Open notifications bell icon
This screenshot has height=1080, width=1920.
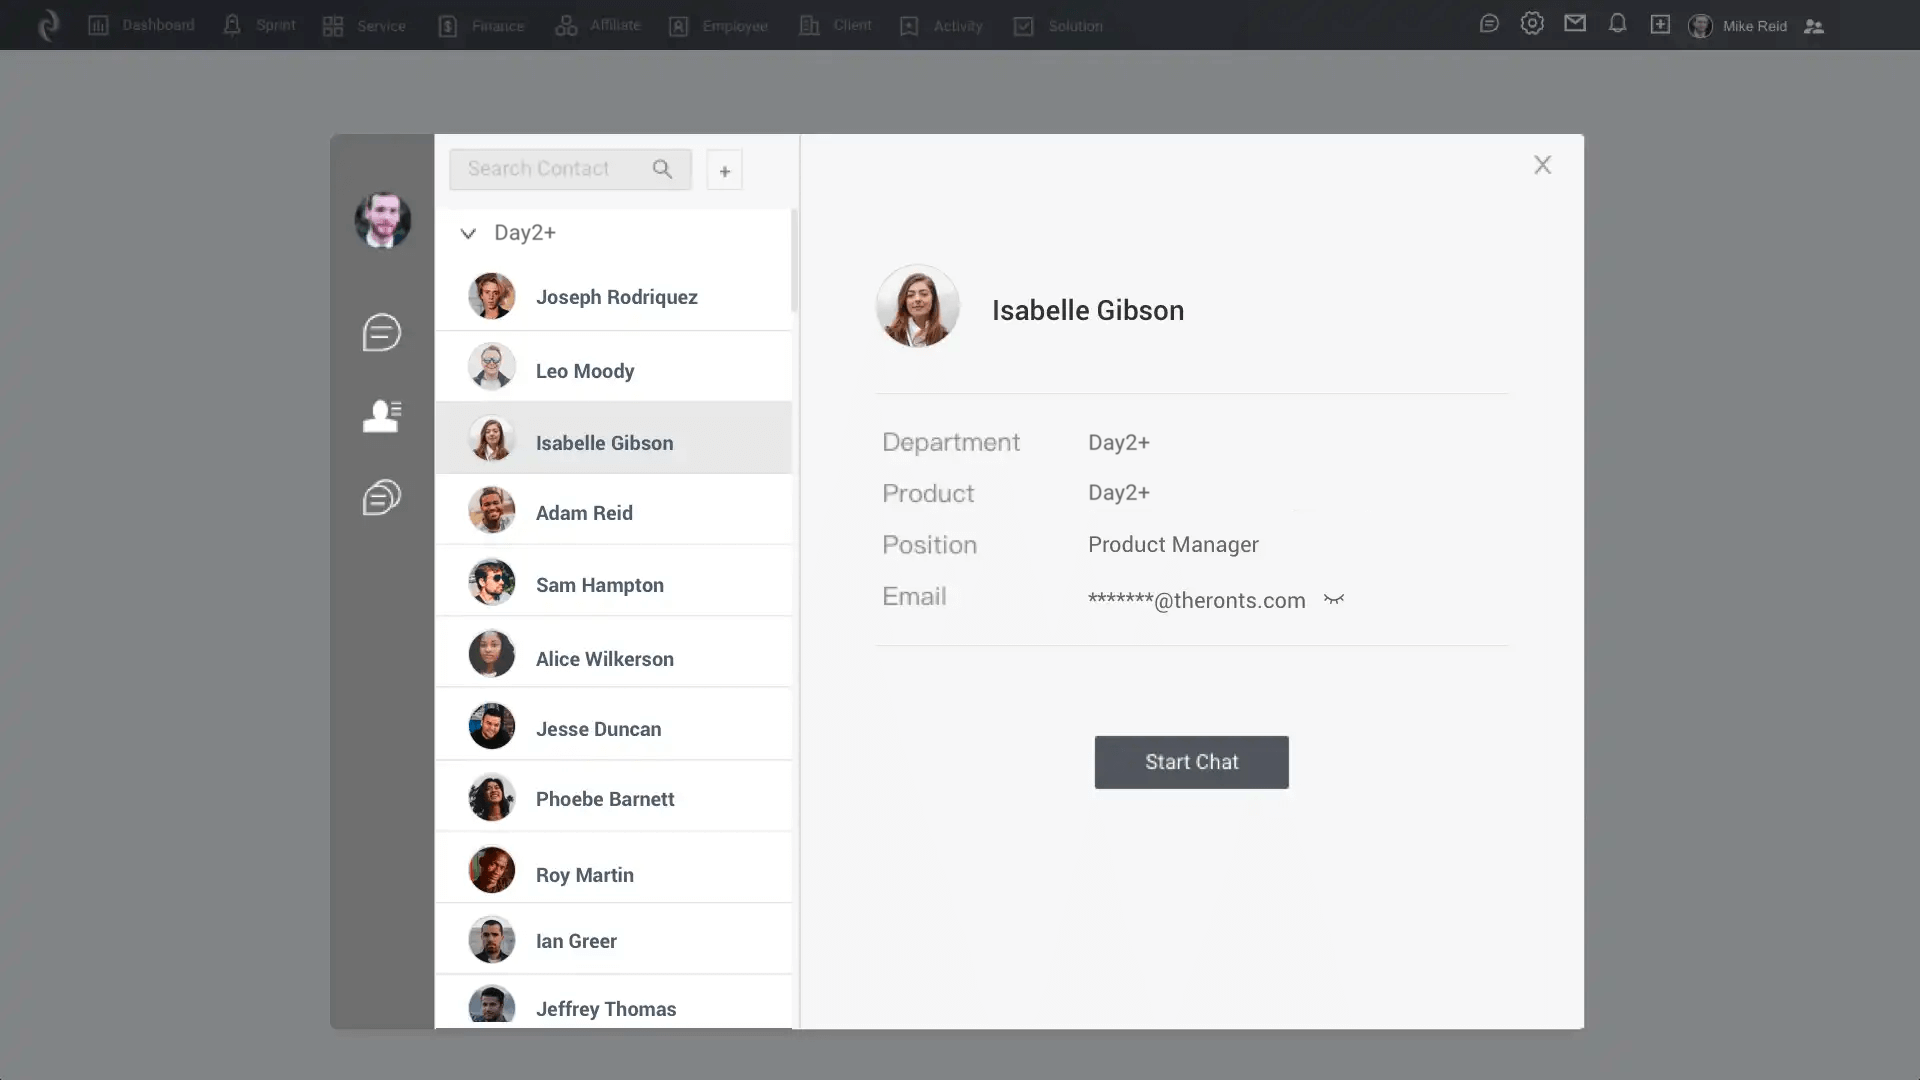1617,23
